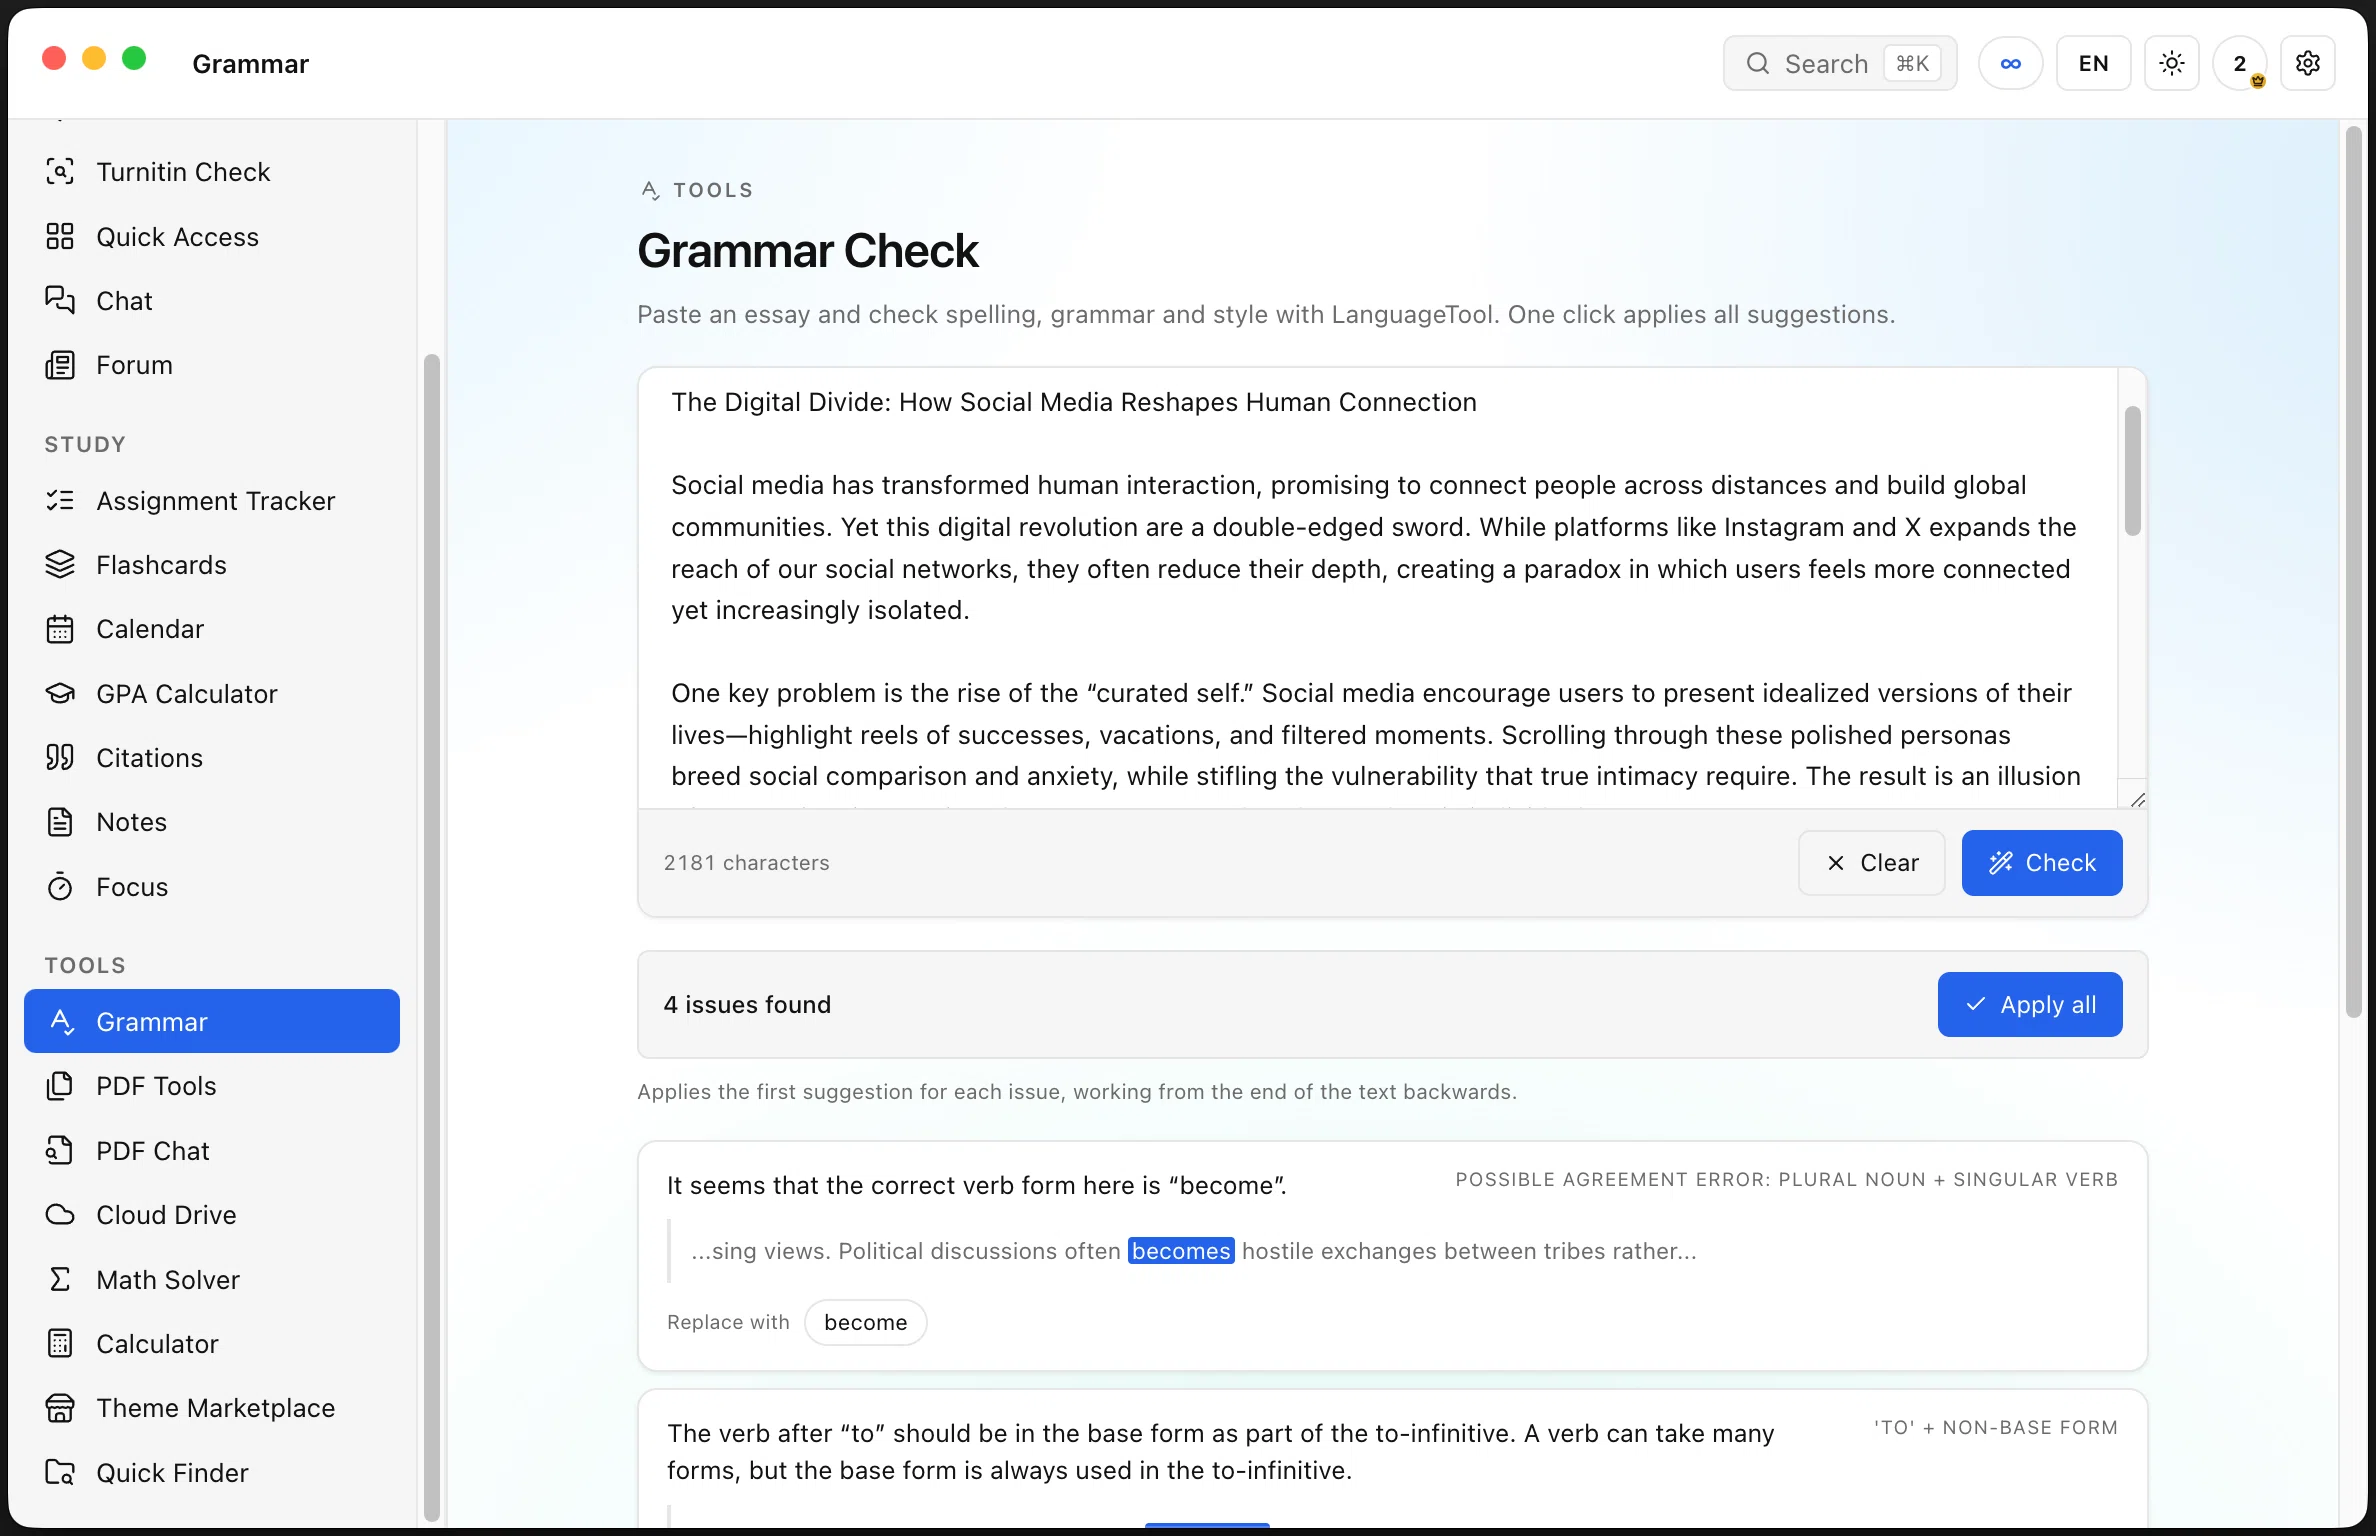Click the Search field in the top bar
This screenshot has width=2376, height=1536.
[1840, 64]
